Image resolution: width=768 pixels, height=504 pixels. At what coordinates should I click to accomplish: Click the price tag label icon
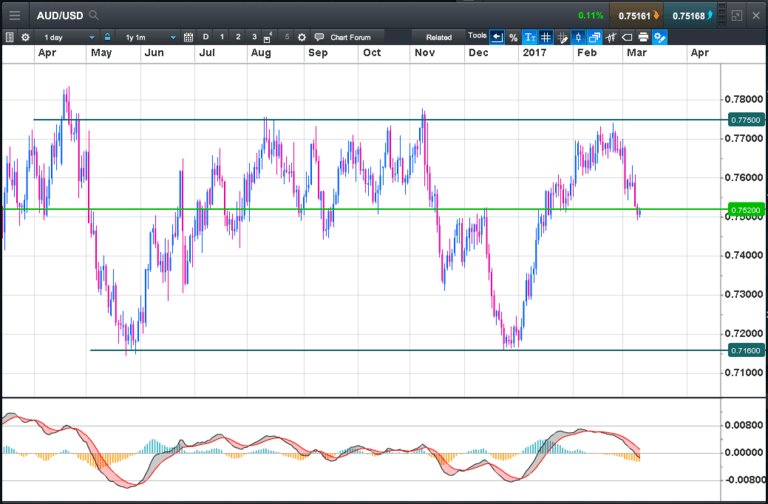click(627, 37)
